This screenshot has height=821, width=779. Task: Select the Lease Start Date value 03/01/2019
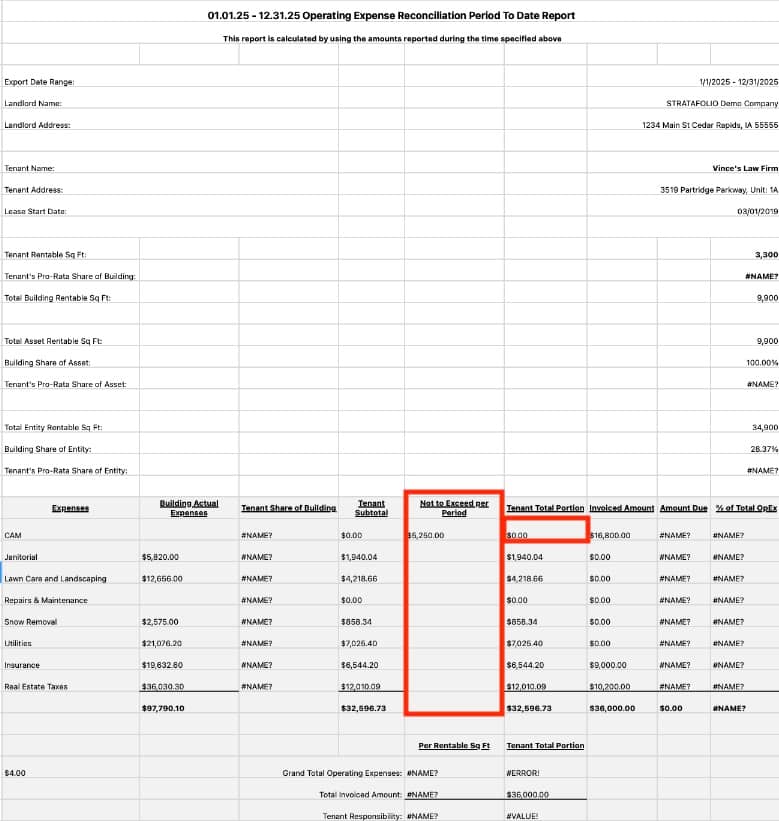pos(757,211)
